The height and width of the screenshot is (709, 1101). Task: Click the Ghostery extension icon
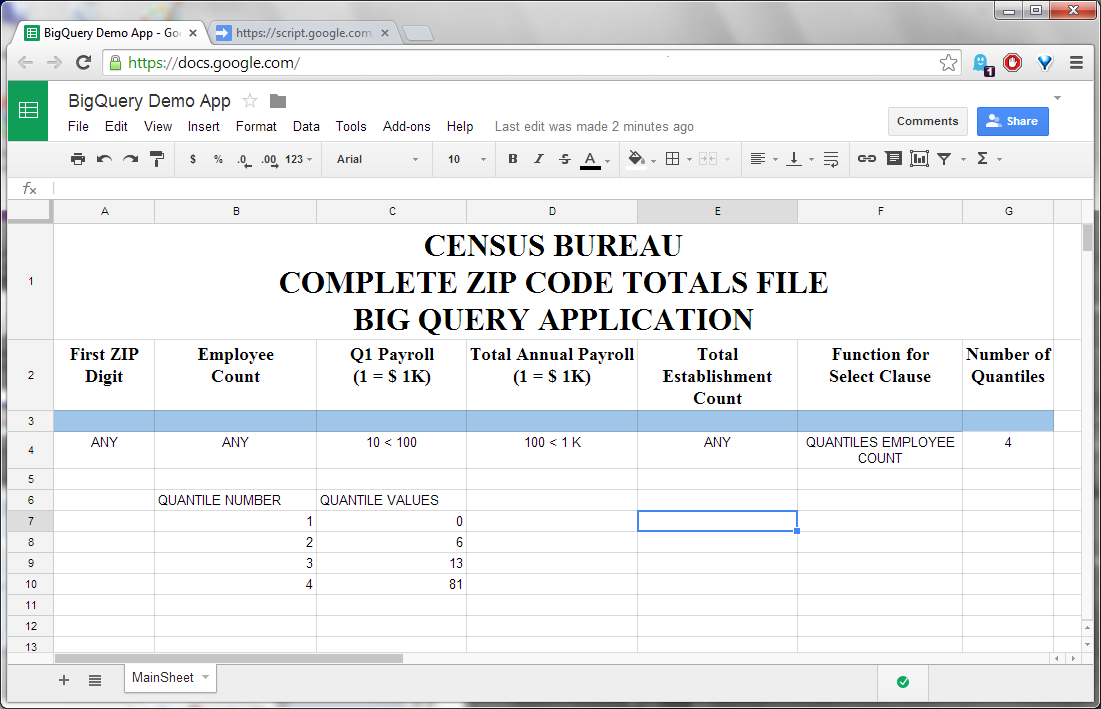981,63
